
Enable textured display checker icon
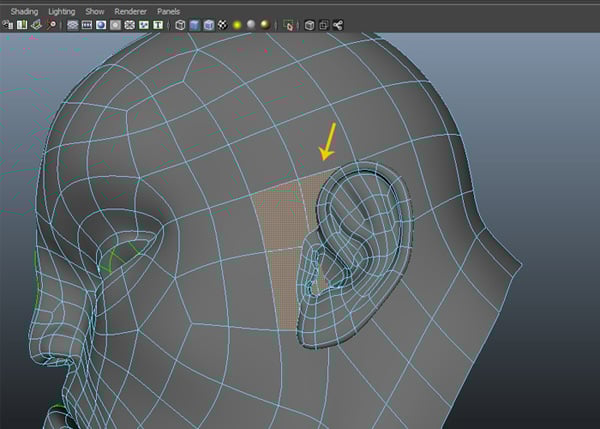coord(223,25)
